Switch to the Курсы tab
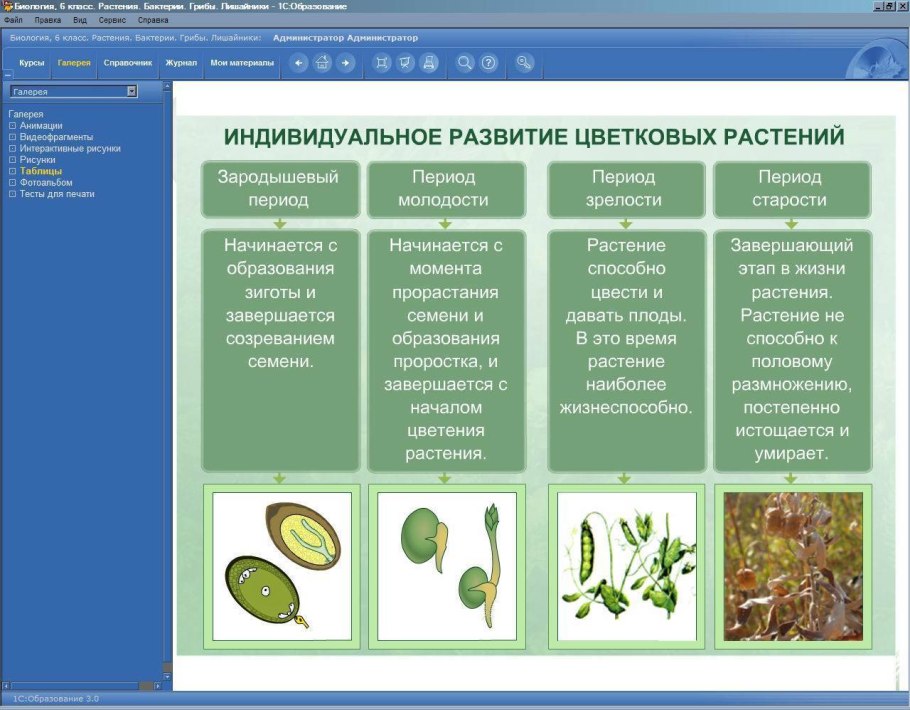This screenshot has height=710, width=910. click(x=33, y=61)
